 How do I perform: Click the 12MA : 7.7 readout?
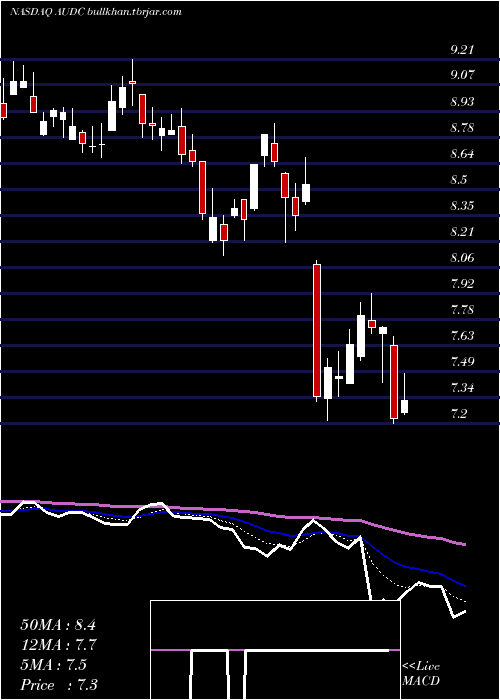[58, 645]
